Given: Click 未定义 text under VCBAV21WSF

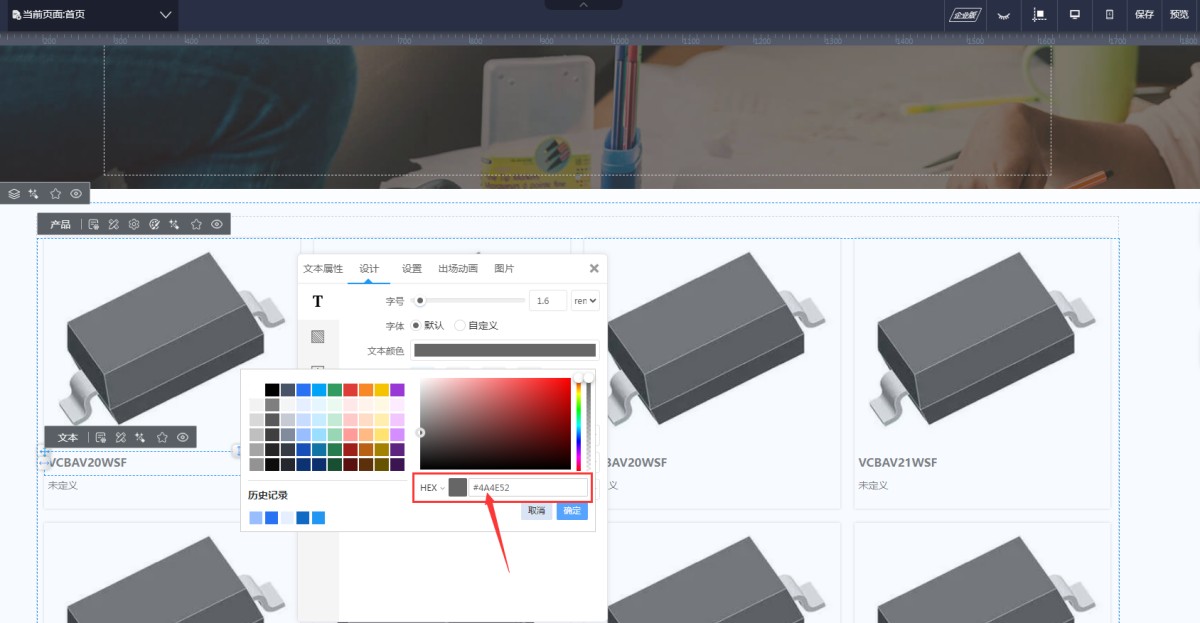Looking at the screenshot, I should (x=873, y=486).
